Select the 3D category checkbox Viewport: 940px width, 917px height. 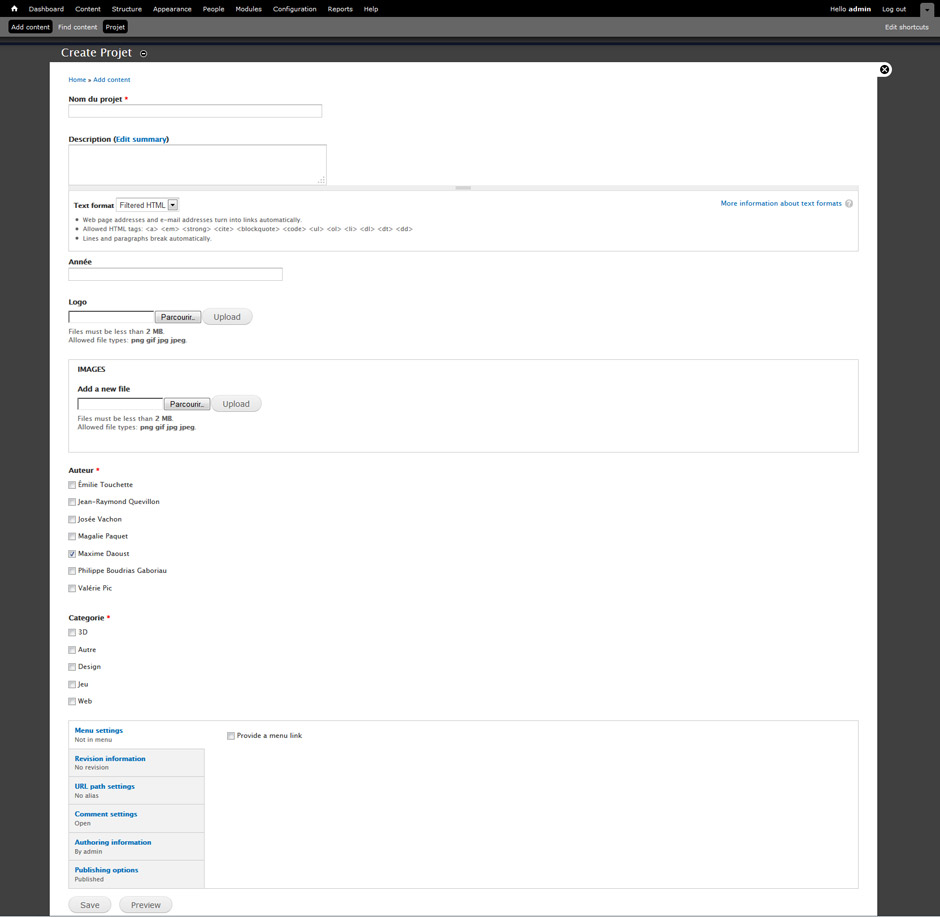pos(72,632)
